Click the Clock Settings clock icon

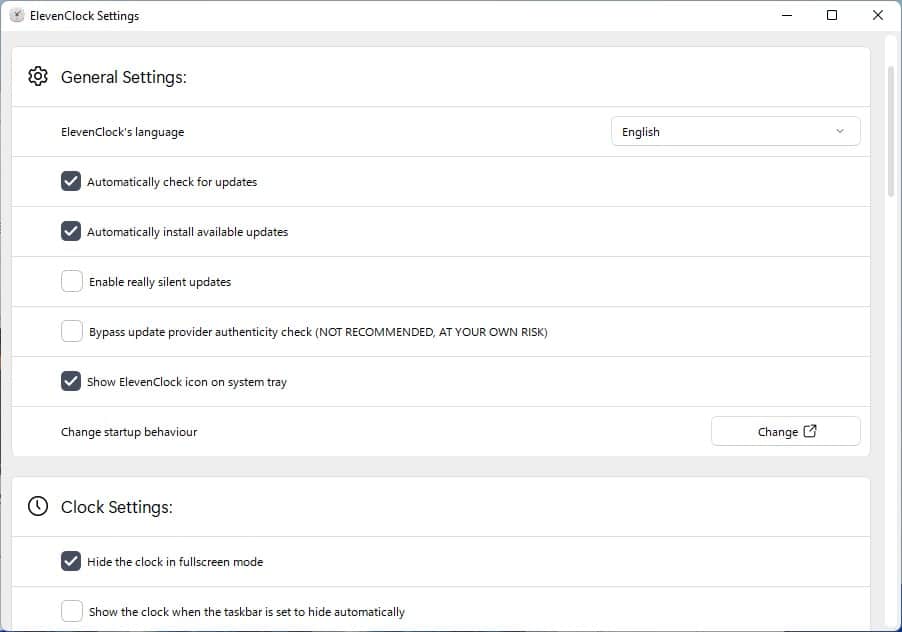38,507
